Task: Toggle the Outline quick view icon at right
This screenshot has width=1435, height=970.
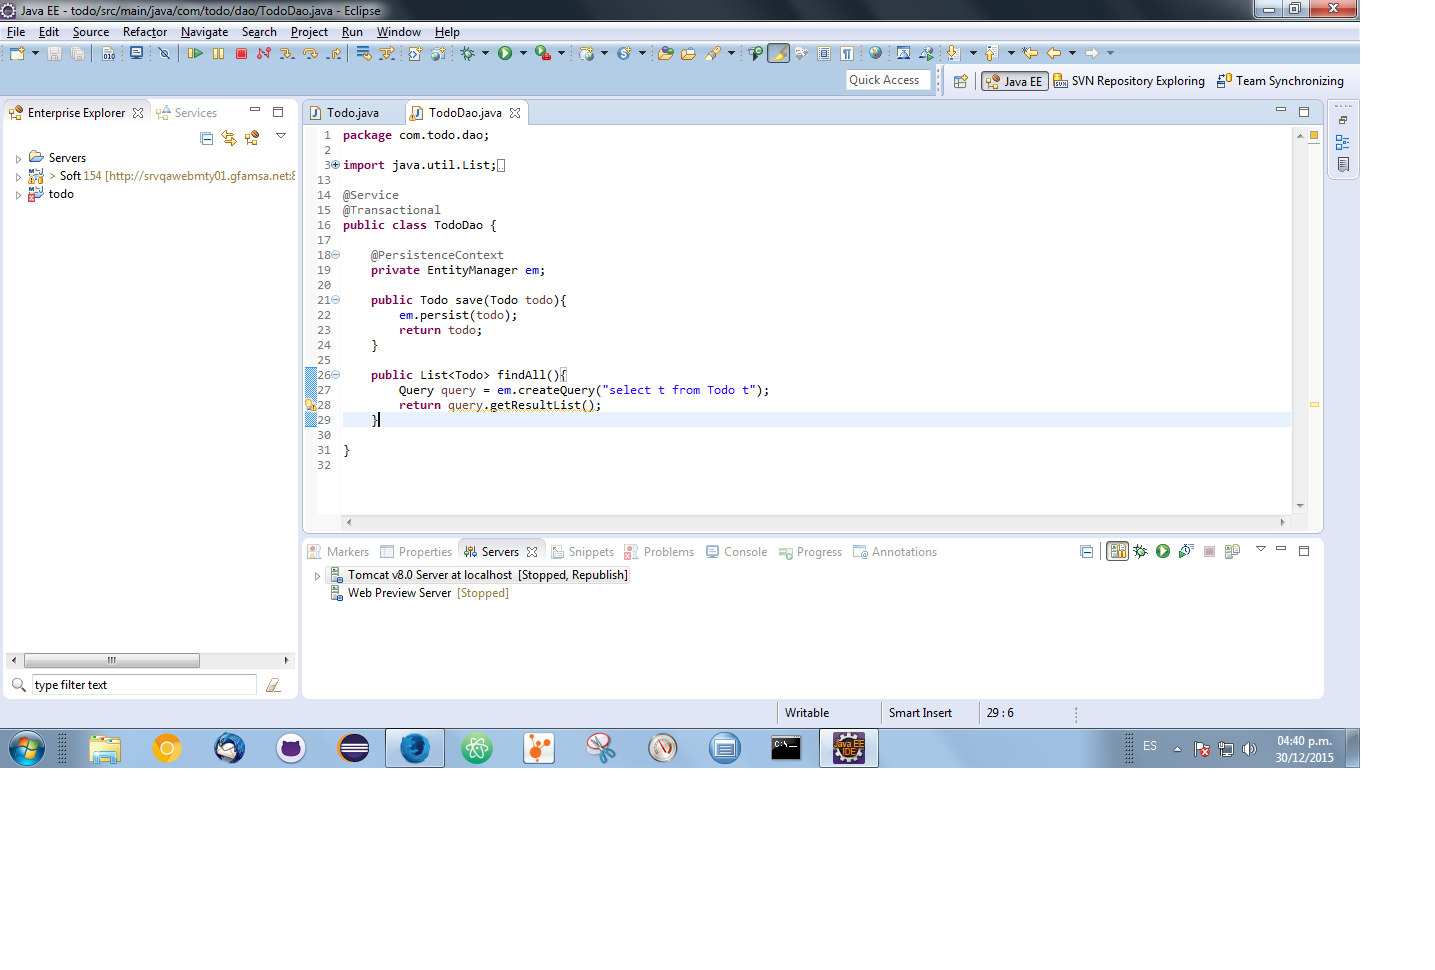Action: coord(1342,142)
